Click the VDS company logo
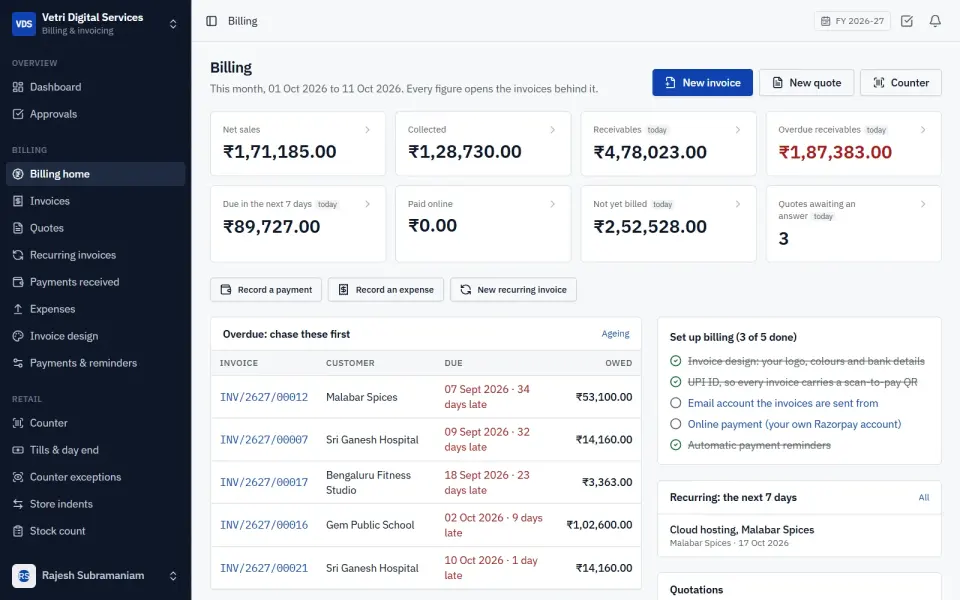Screen dimensions: 960x600 [24, 24]
